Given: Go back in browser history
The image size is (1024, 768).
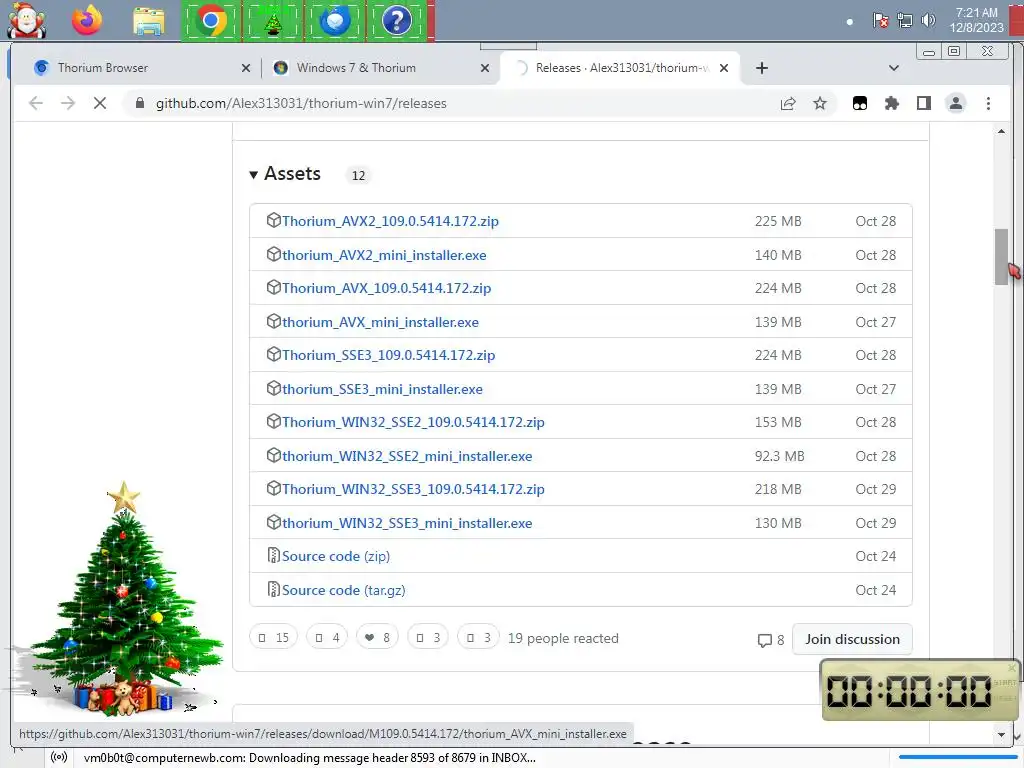Looking at the screenshot, I should [36, 103].
